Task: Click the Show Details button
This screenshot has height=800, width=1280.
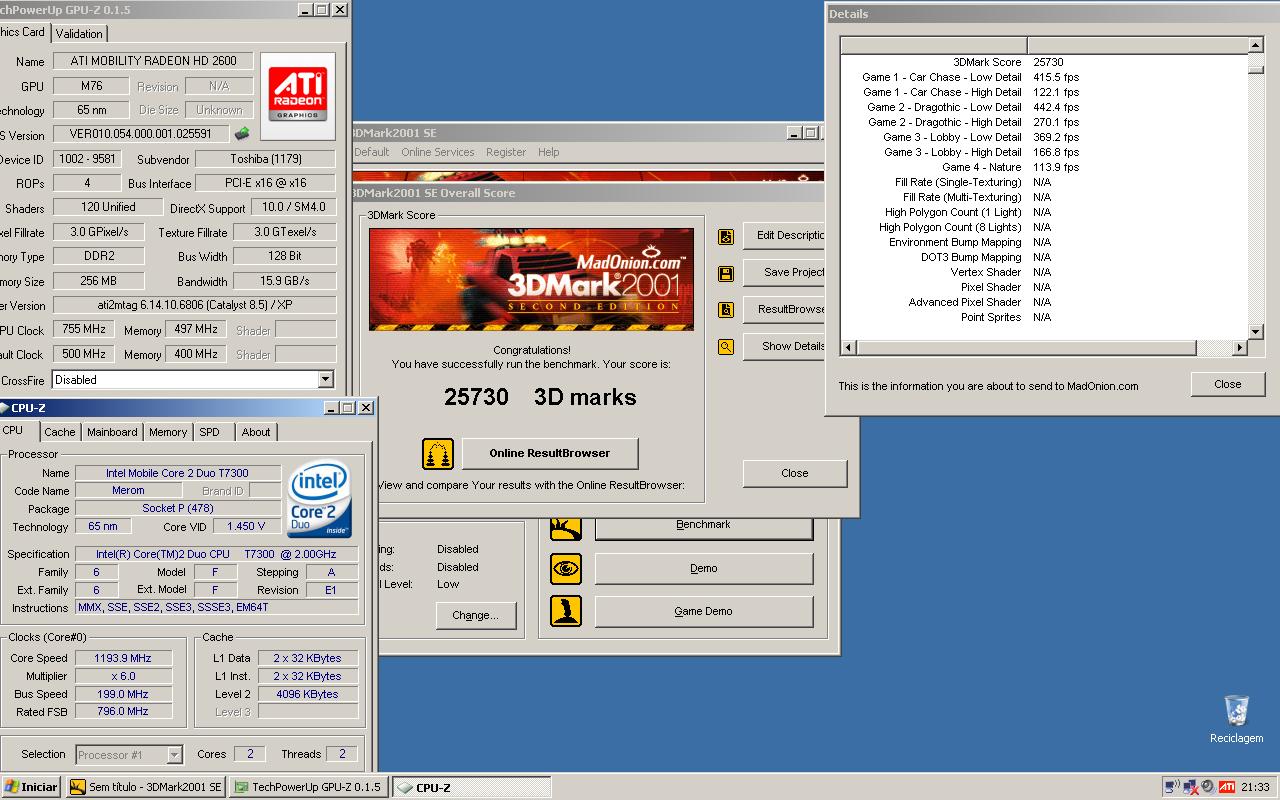Action: (784, 346)
